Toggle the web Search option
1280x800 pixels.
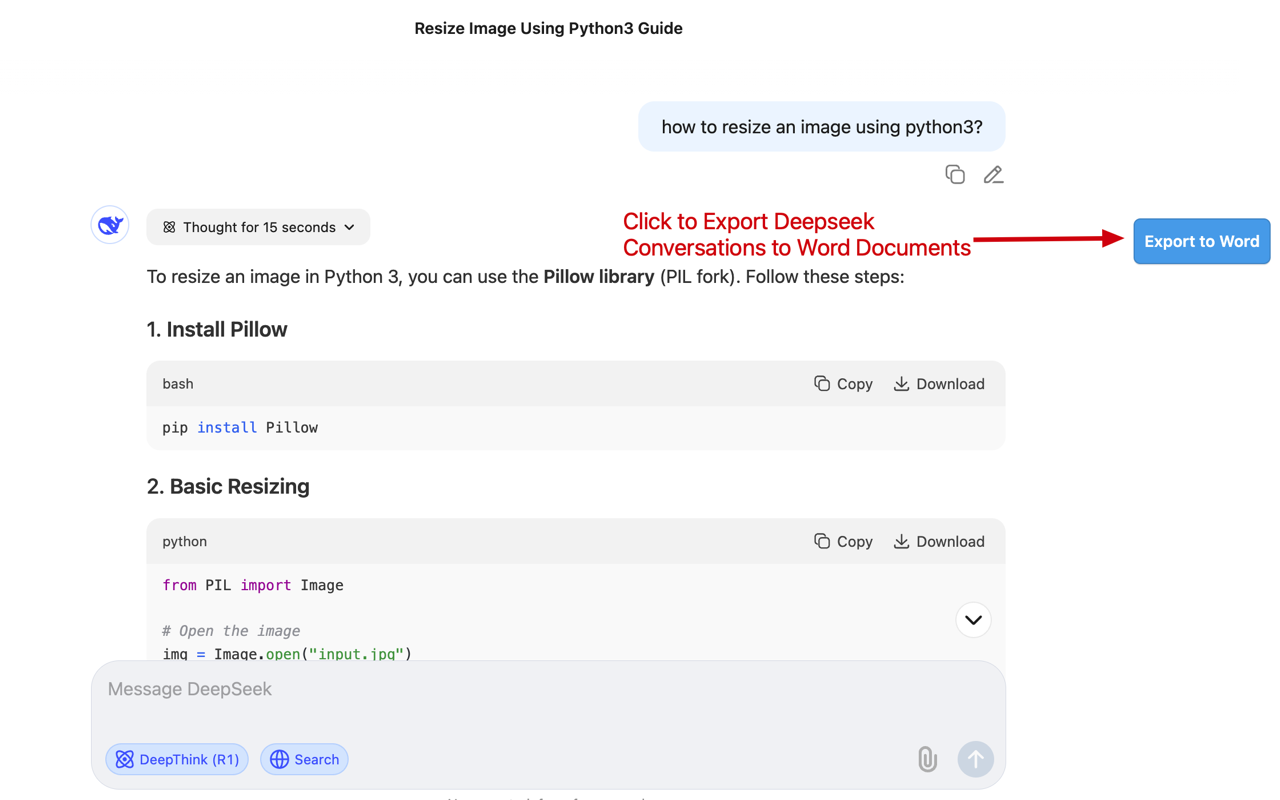point(304,759)
